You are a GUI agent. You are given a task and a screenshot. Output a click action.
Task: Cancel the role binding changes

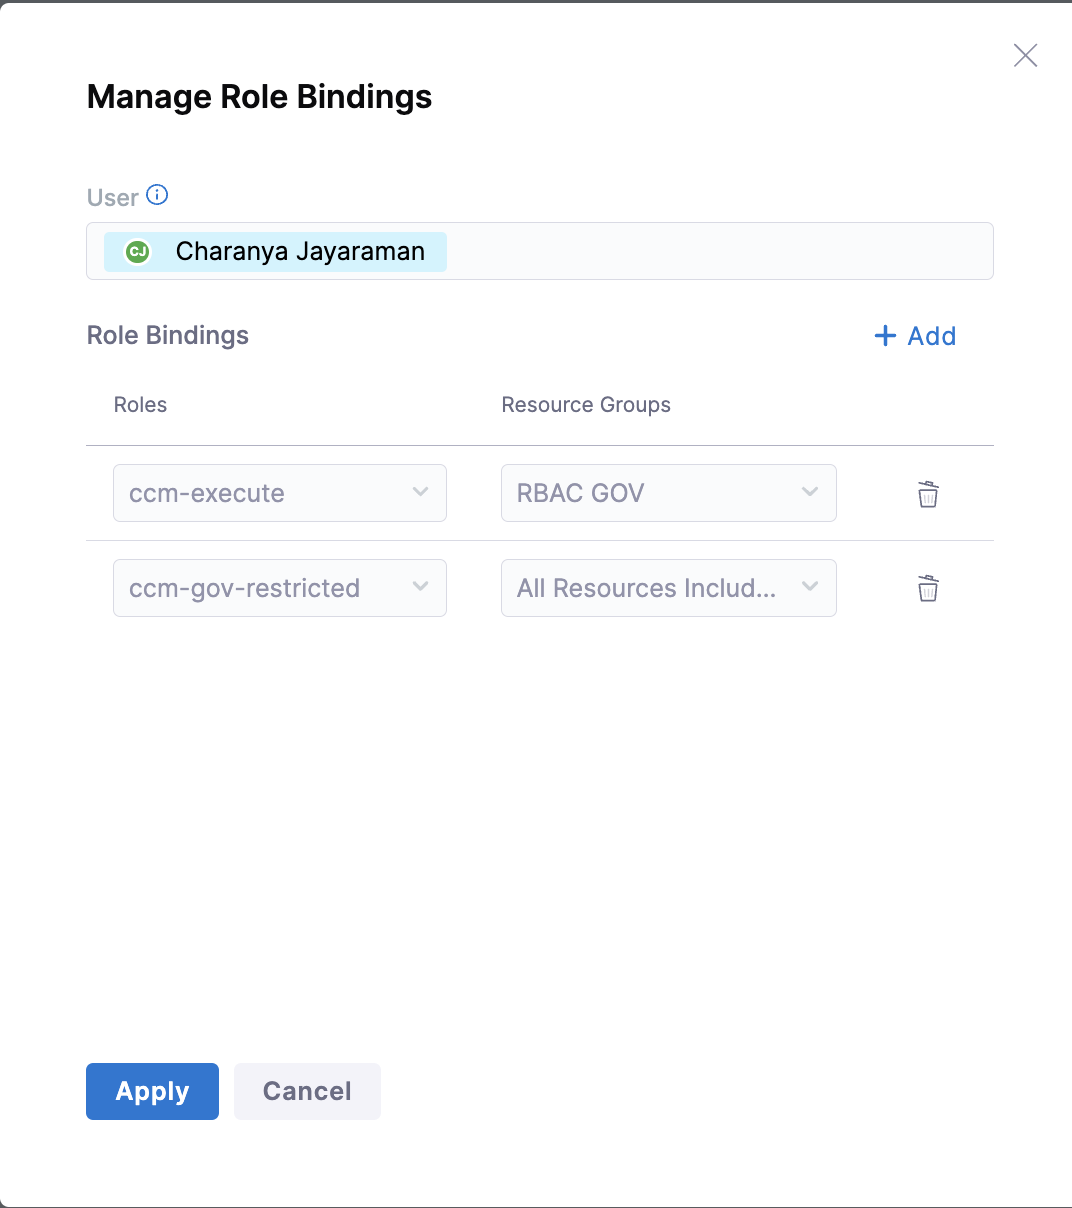[x=307, y=1091]
